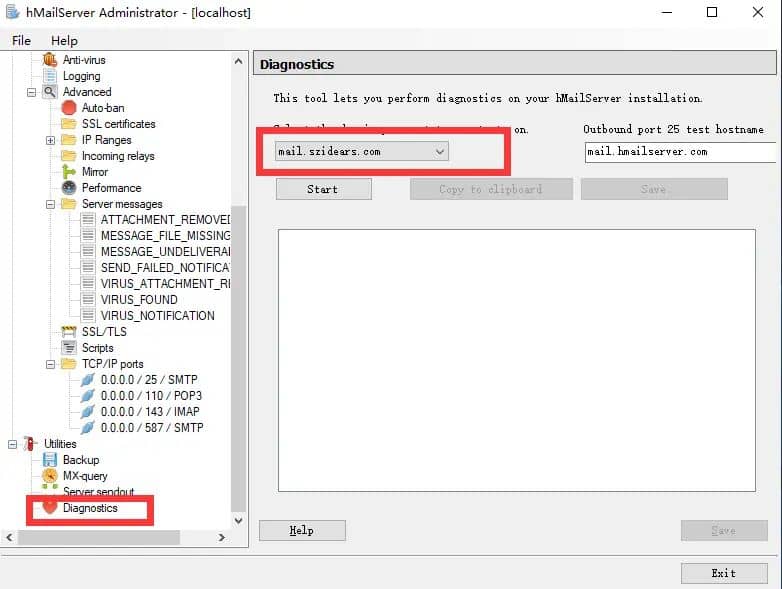Open the File menu
The image size is (782, 589).
pyautogui.click(x=21, y=41)
